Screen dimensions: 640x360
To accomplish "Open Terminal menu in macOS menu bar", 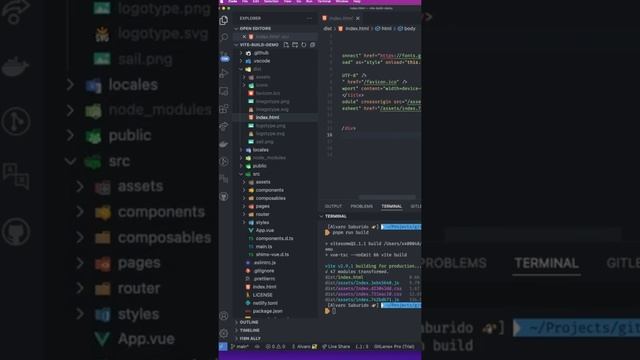I will point(324,2).
